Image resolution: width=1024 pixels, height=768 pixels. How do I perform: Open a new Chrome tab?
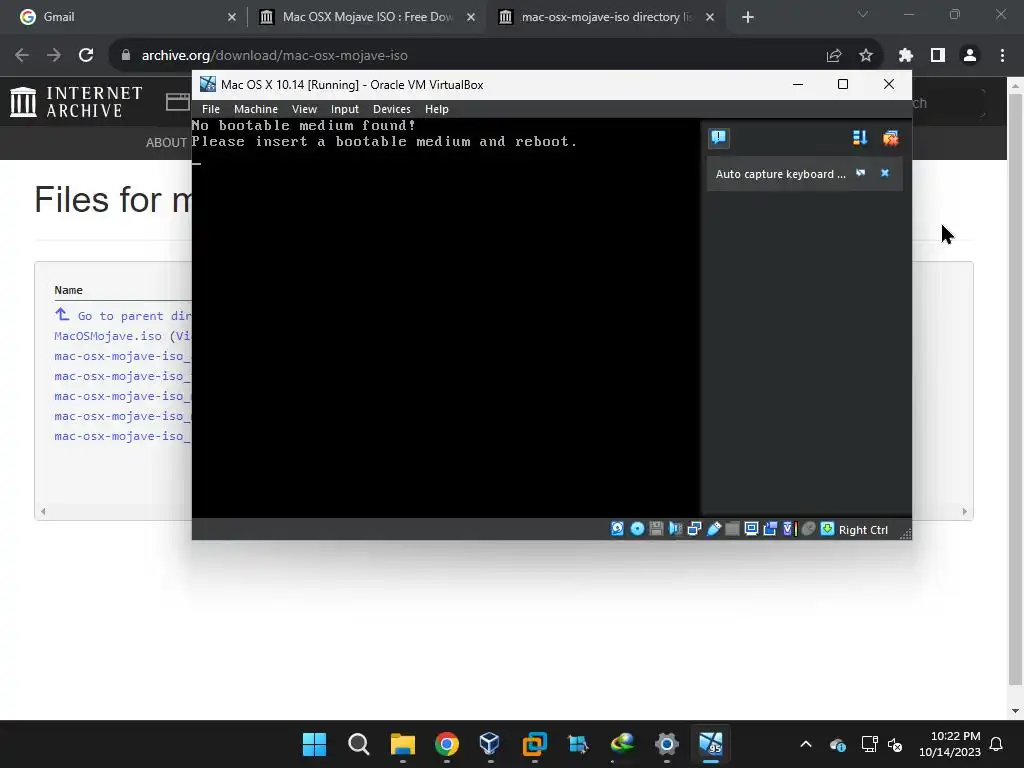pyautogui.click(x=748, y=17)
